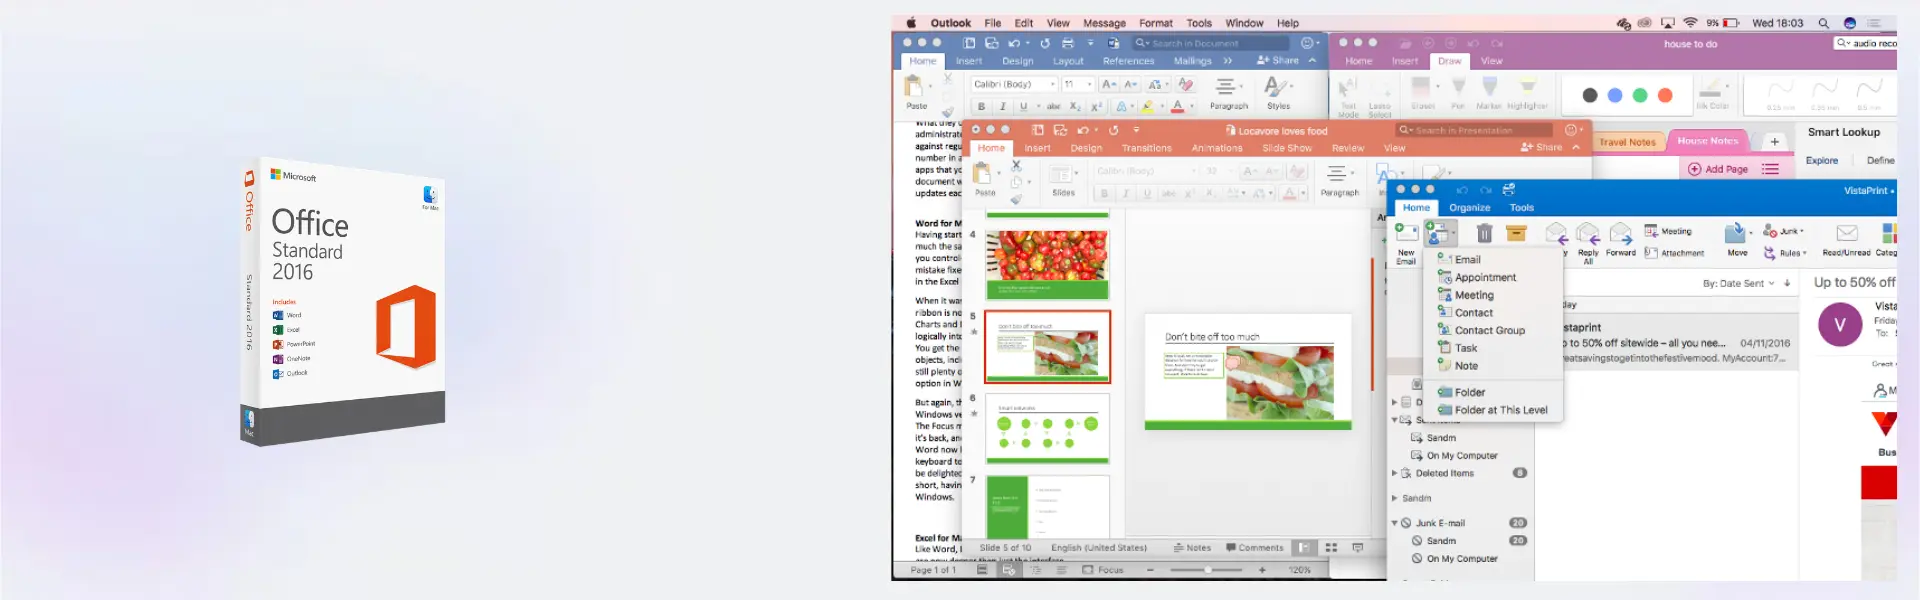
Task: Click the Outlook Move button
Action: point(1737,238)
